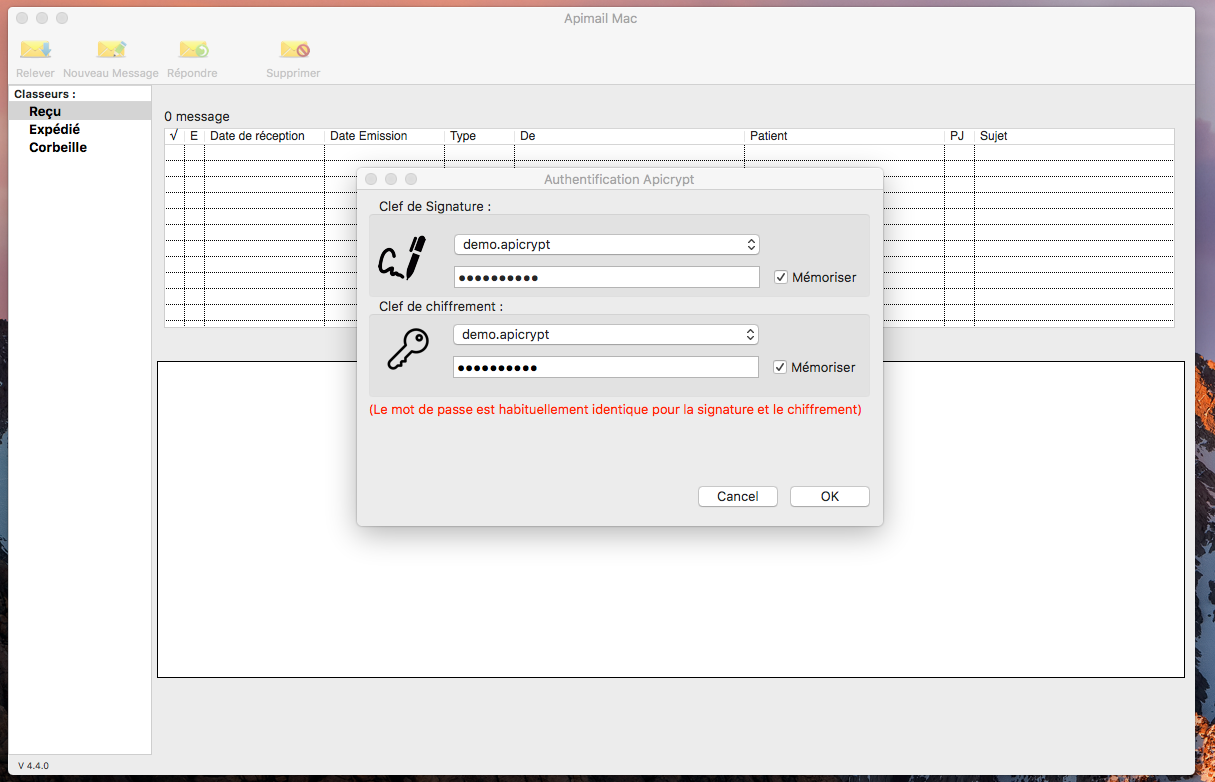1215x782 pixels.
Task: Toggle Mémoriser for the chiffrement key
Action: coord(781,367)
